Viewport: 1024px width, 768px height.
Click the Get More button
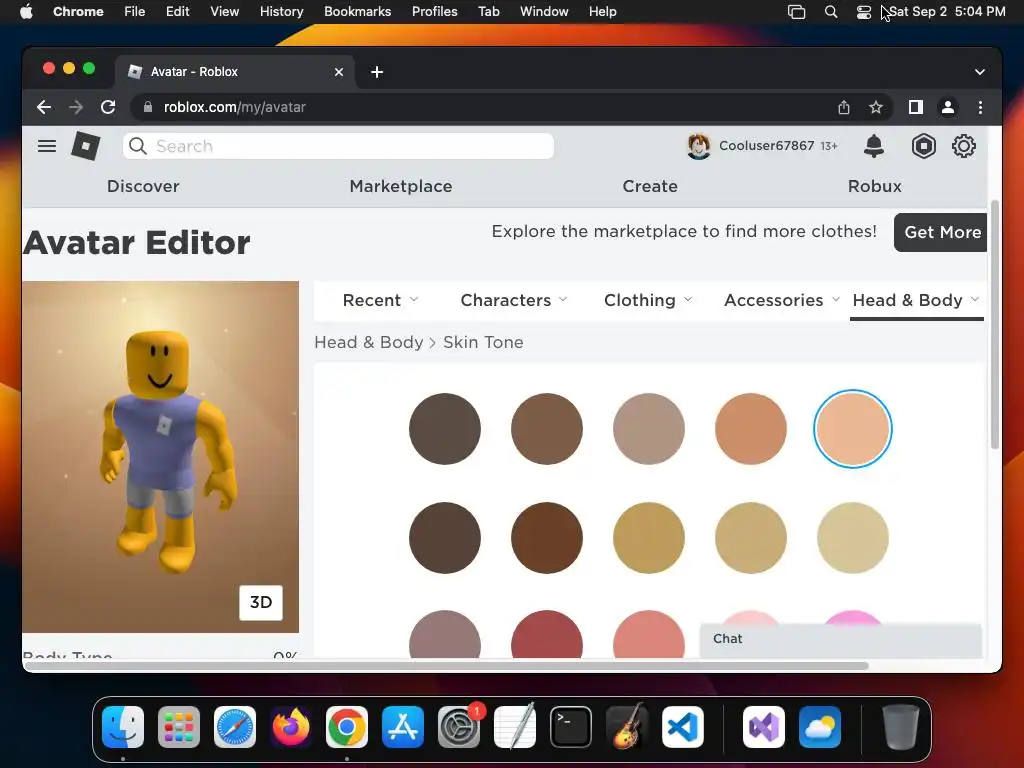click(941, 232)
